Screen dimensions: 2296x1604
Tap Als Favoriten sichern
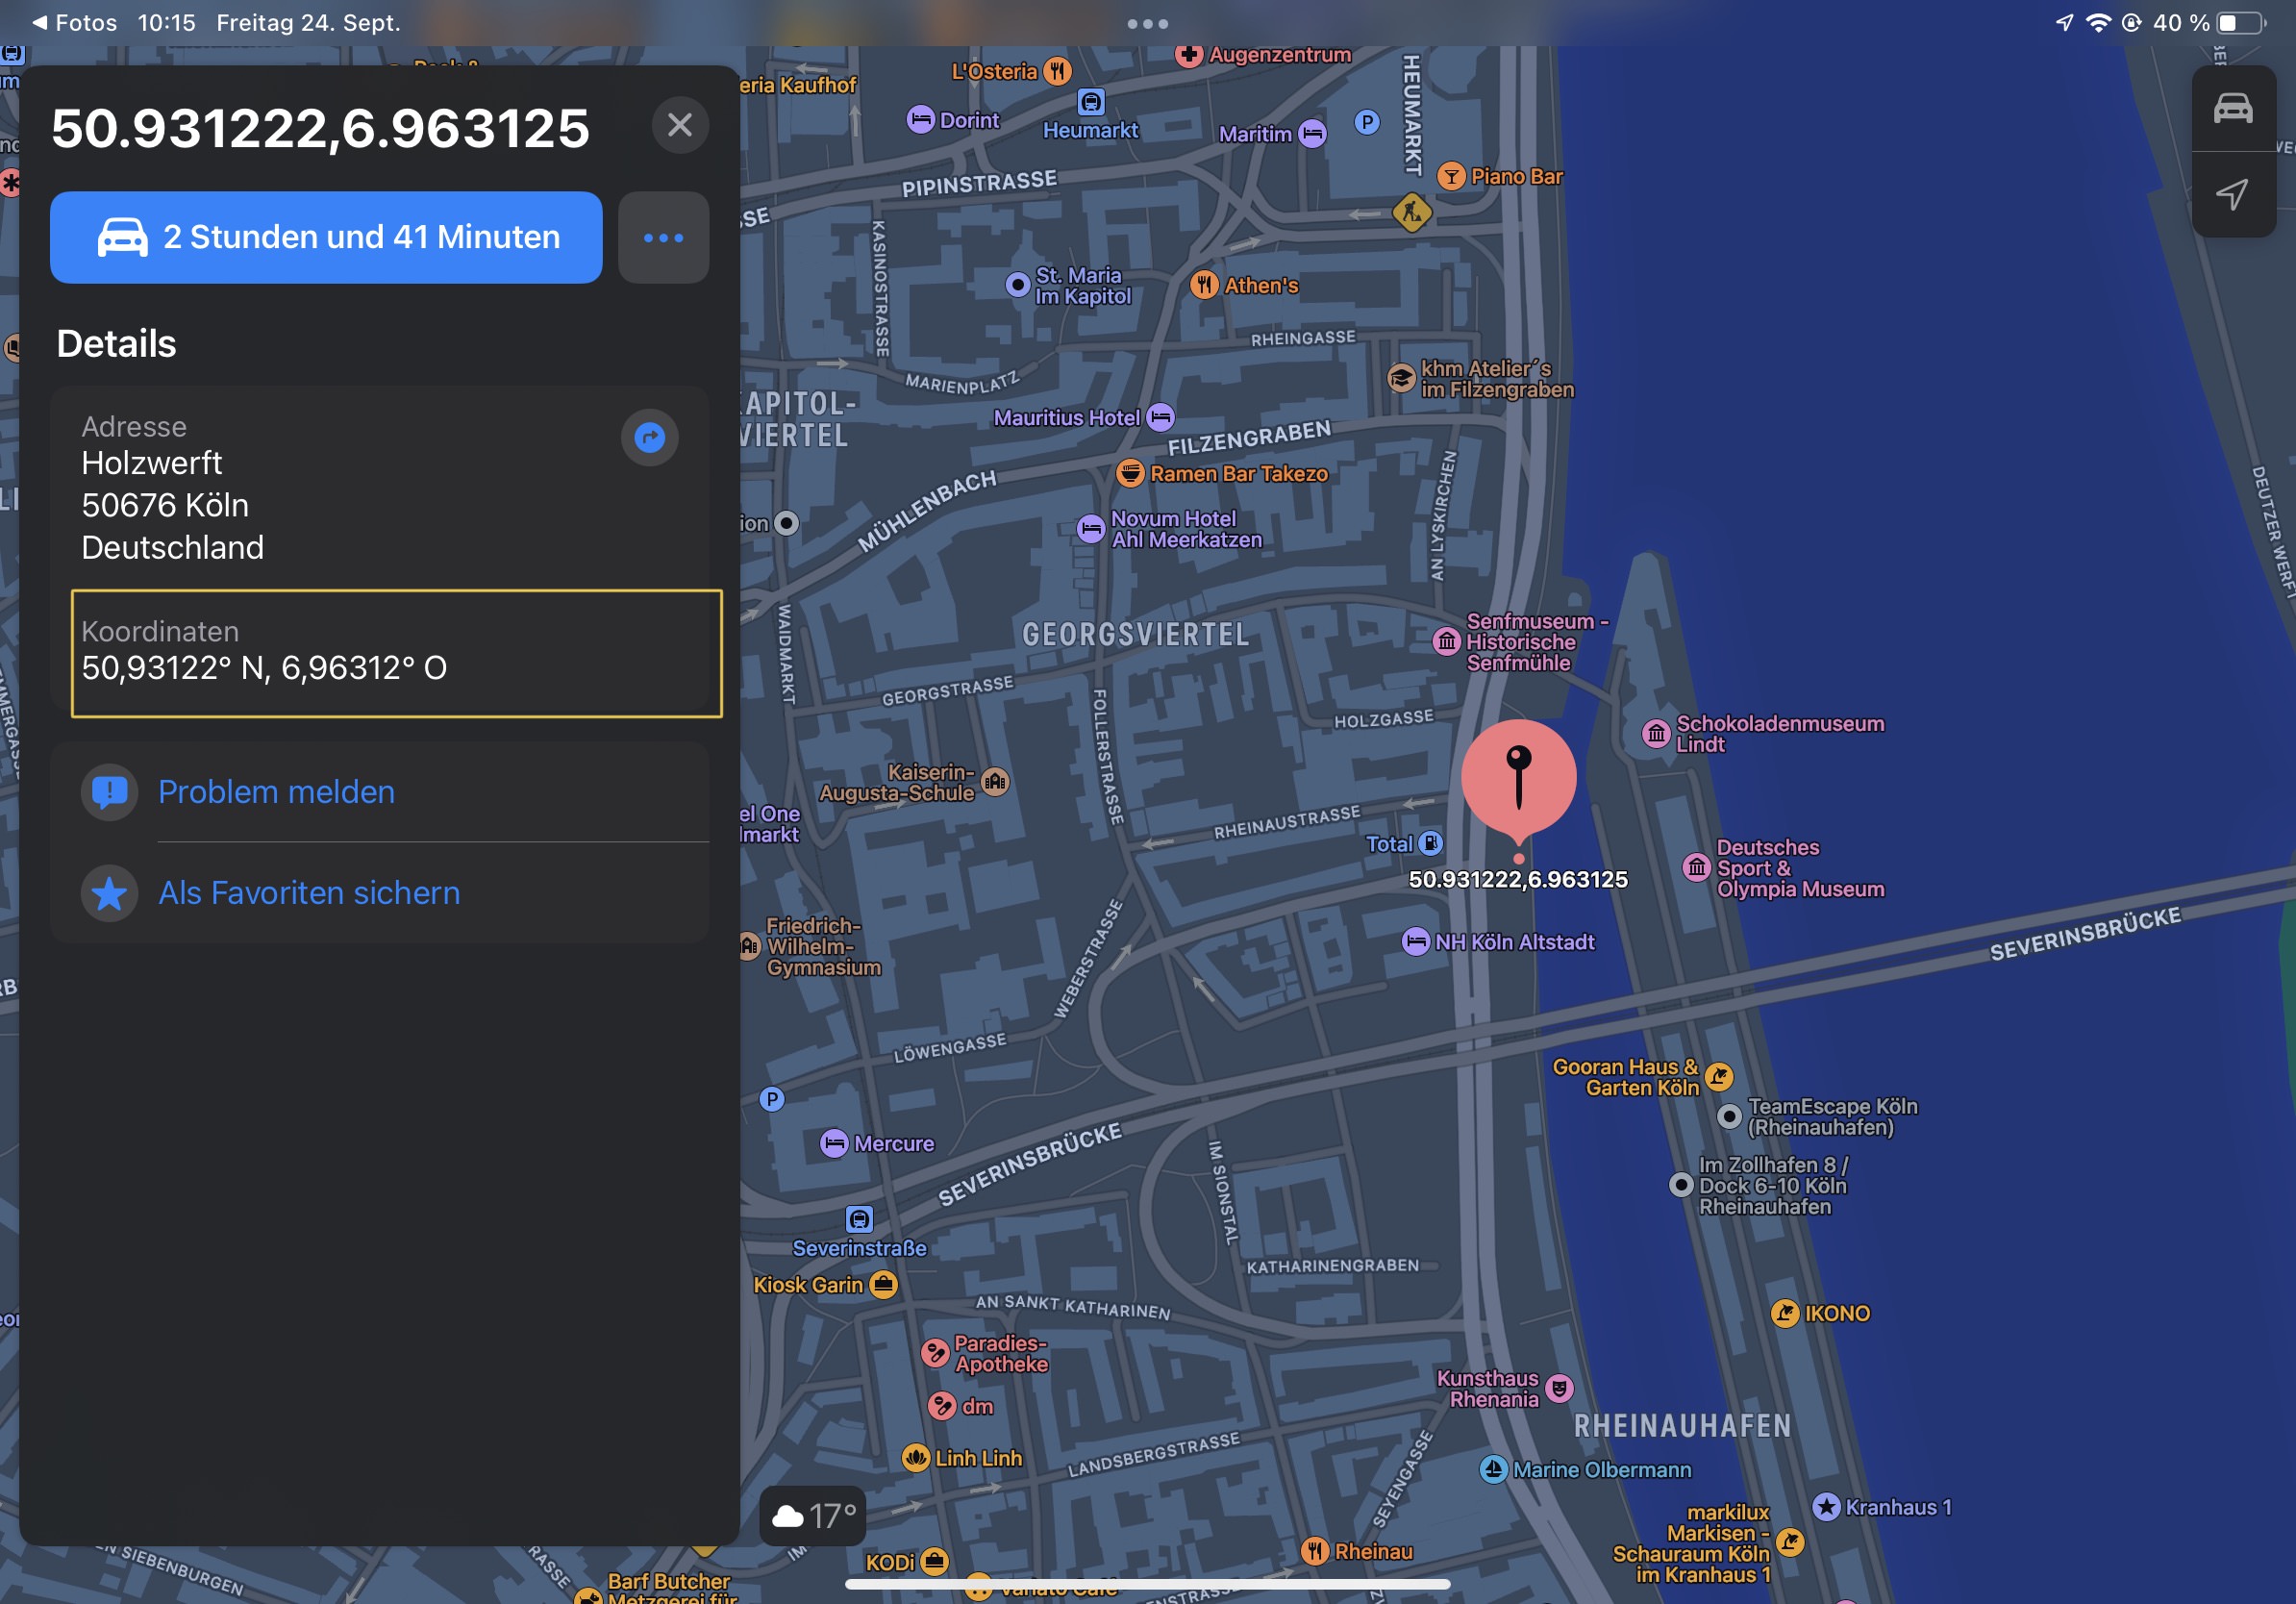(x=308, y=893)
